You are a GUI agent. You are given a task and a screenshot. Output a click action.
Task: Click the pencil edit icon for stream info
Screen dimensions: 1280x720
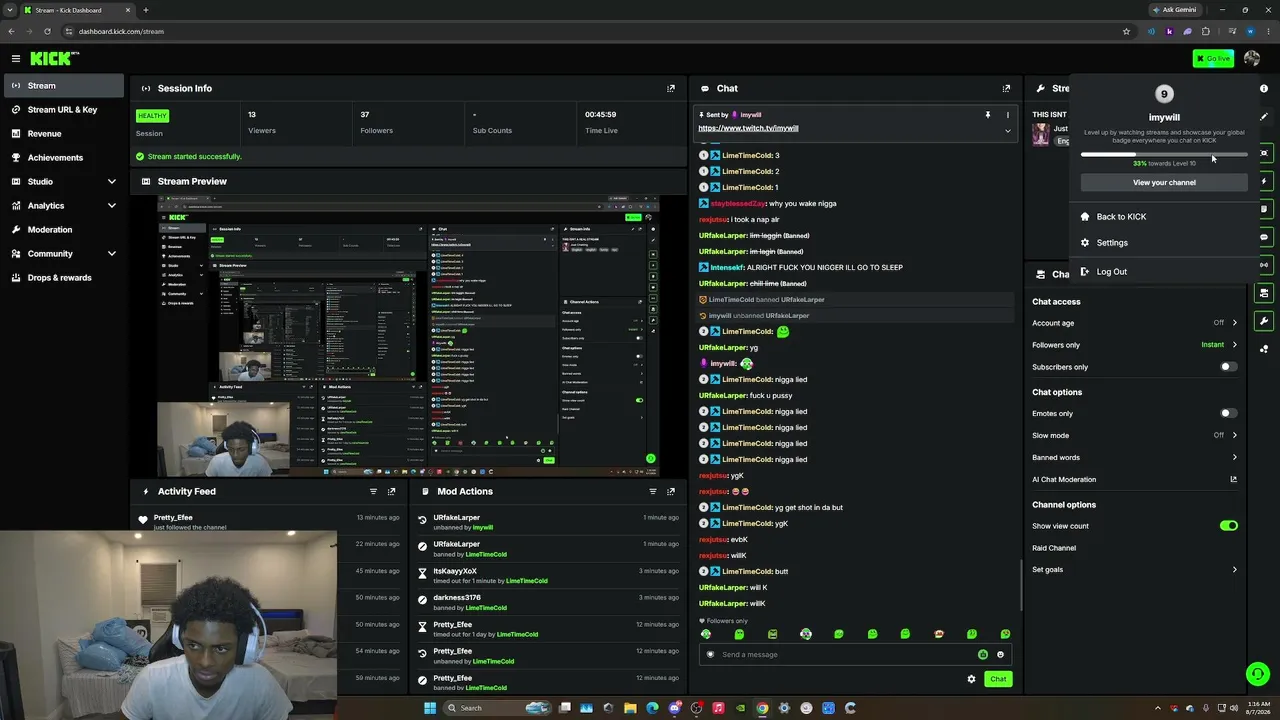pyautogui.click(x=1264, y=117)
